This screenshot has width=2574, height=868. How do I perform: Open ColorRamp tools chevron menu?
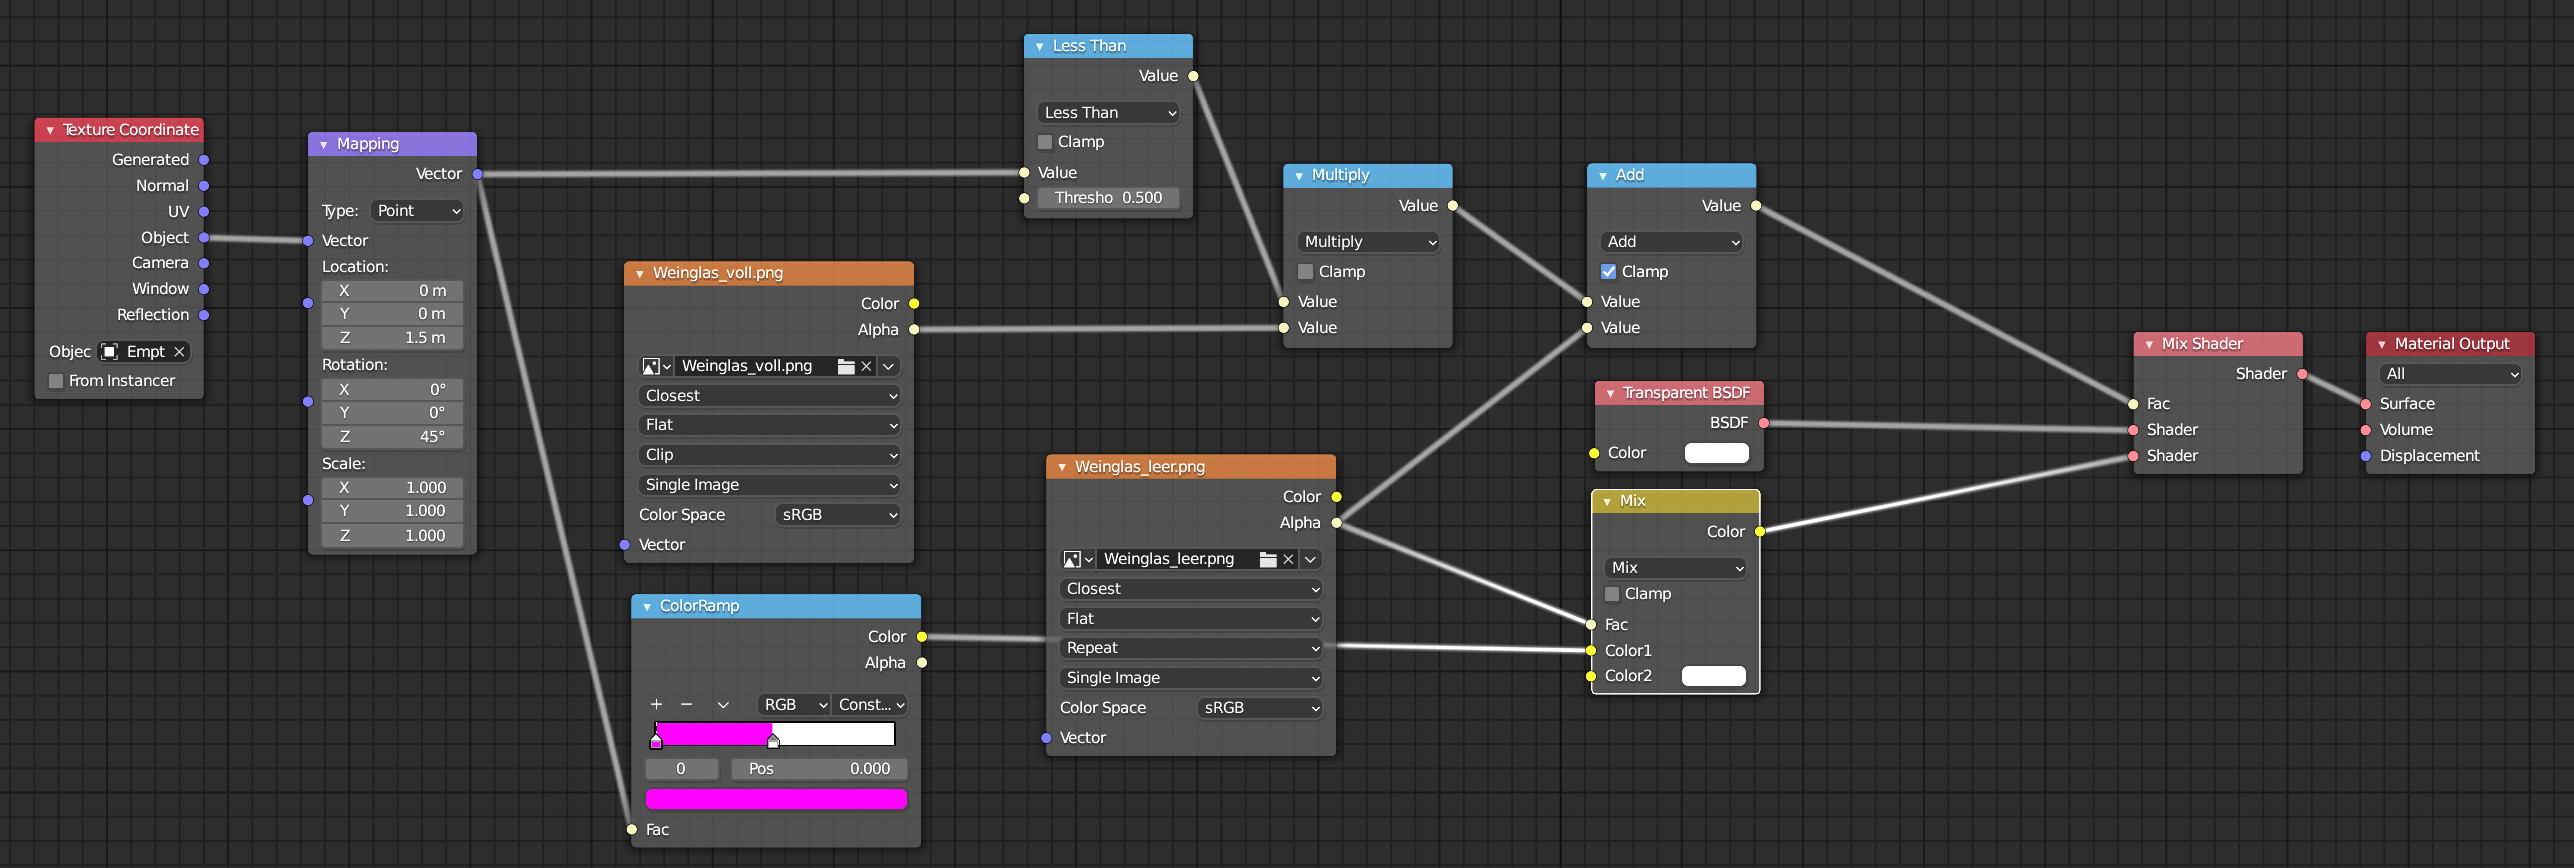723,705
